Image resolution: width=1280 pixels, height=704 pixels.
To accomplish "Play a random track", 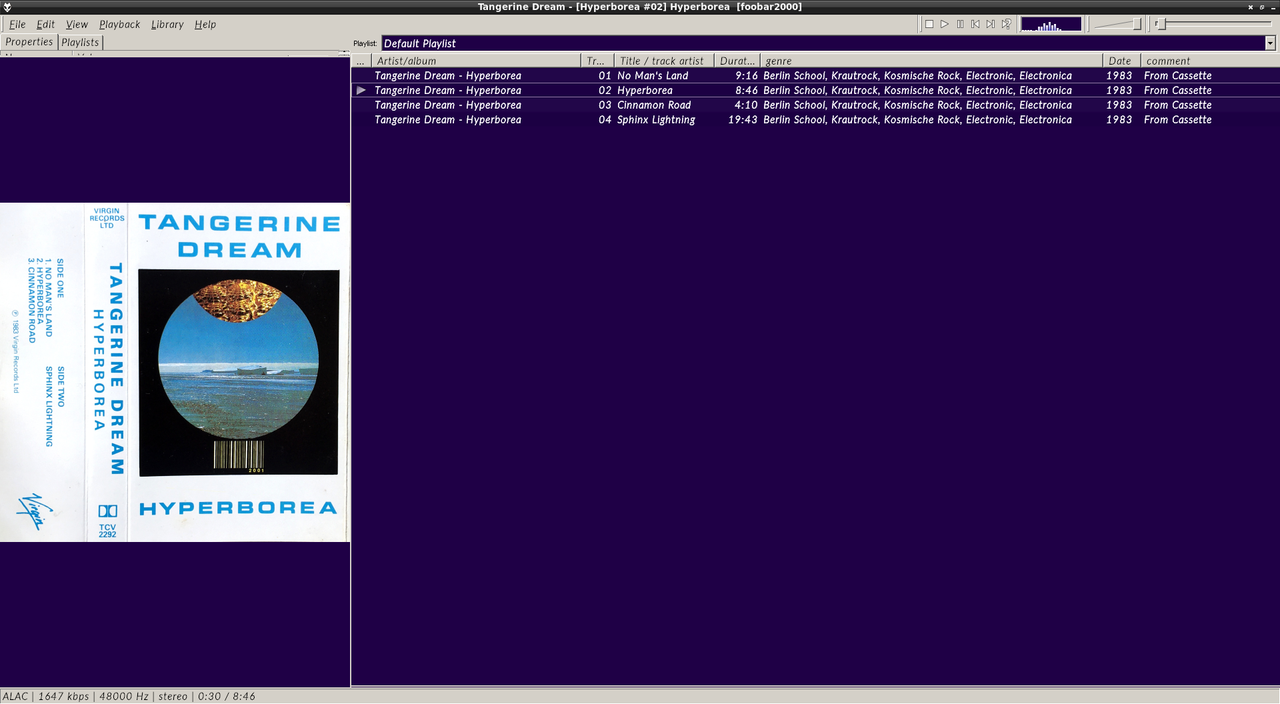I will pos(1006,24).
